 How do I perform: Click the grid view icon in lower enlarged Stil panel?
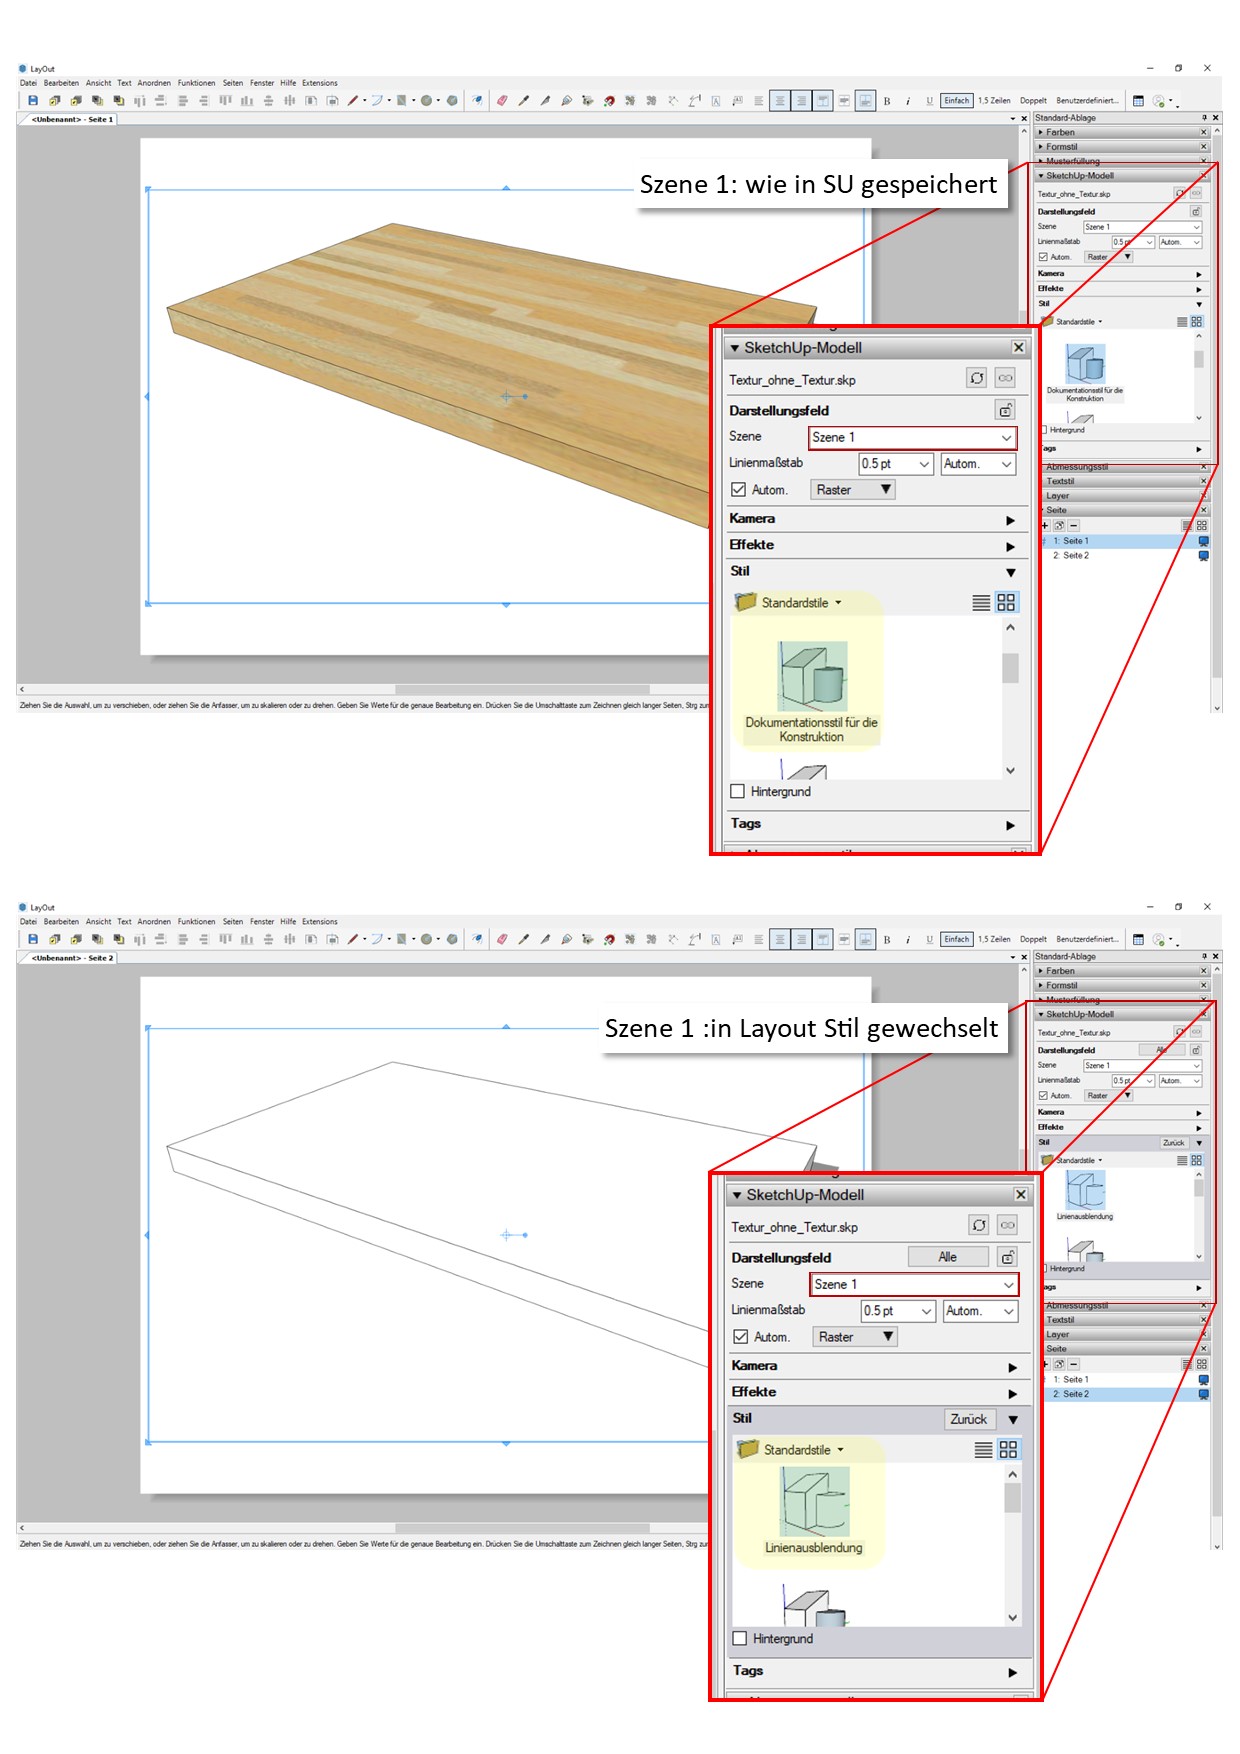click(x=1008, y=1450)
